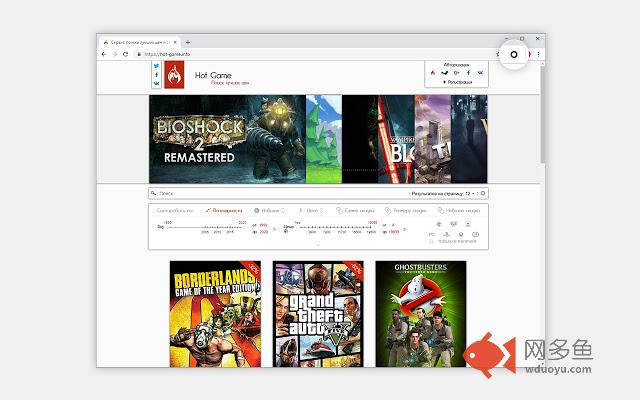
Task: Sign in with the Google+ icon
Action: 456,73
